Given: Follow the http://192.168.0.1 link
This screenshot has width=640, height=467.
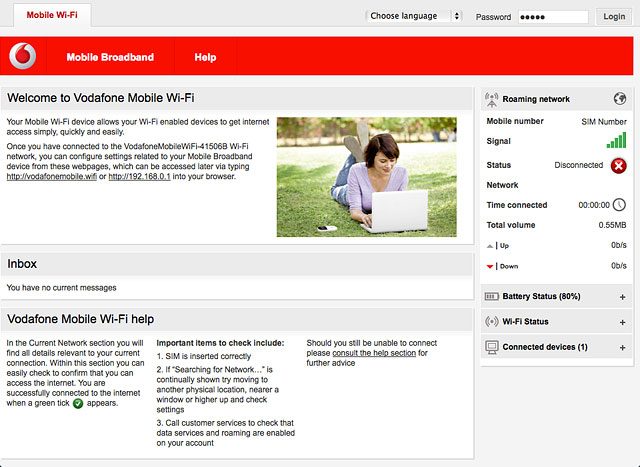Looking at the screenshot, I should (139, 177).
